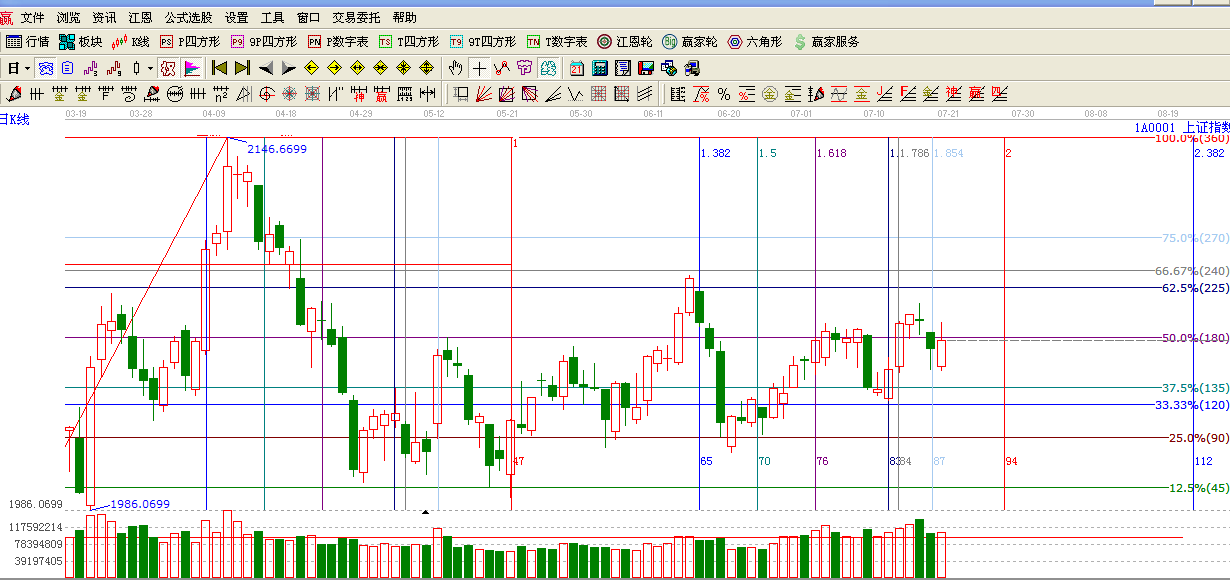Jump to first bar with skip-start arrow

(x=219, y=68)
